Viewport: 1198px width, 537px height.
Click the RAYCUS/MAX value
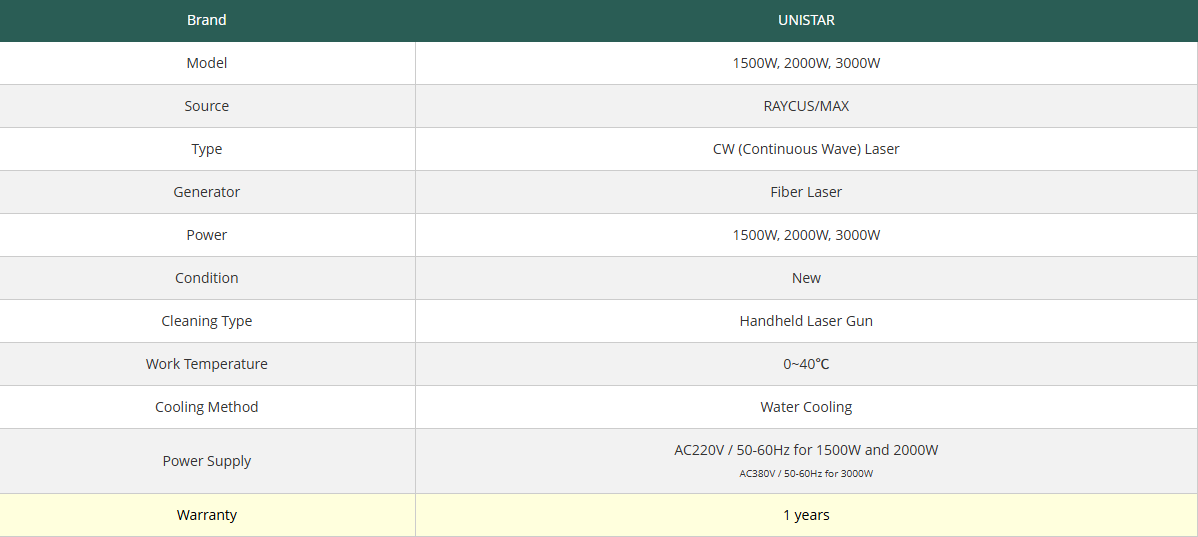(x=806, y=106)
